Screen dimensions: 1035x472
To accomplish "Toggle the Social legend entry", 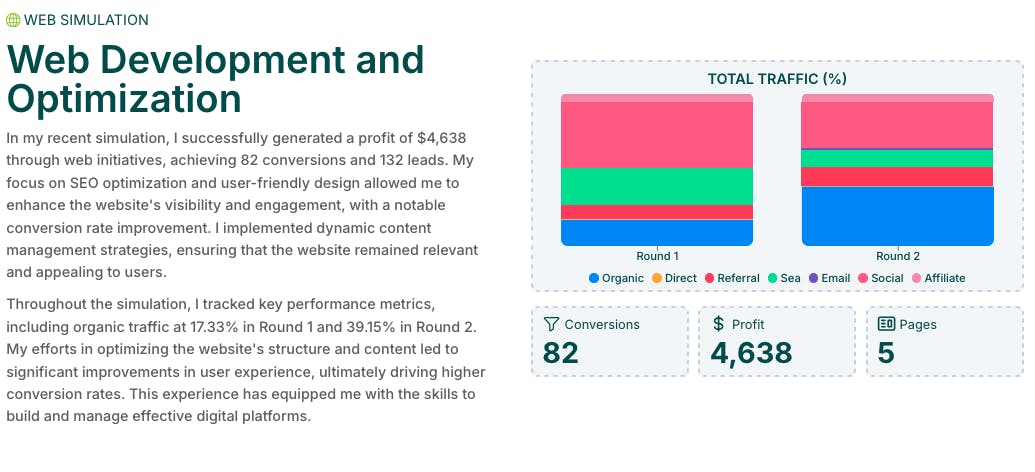I will (x=880, y=278).
